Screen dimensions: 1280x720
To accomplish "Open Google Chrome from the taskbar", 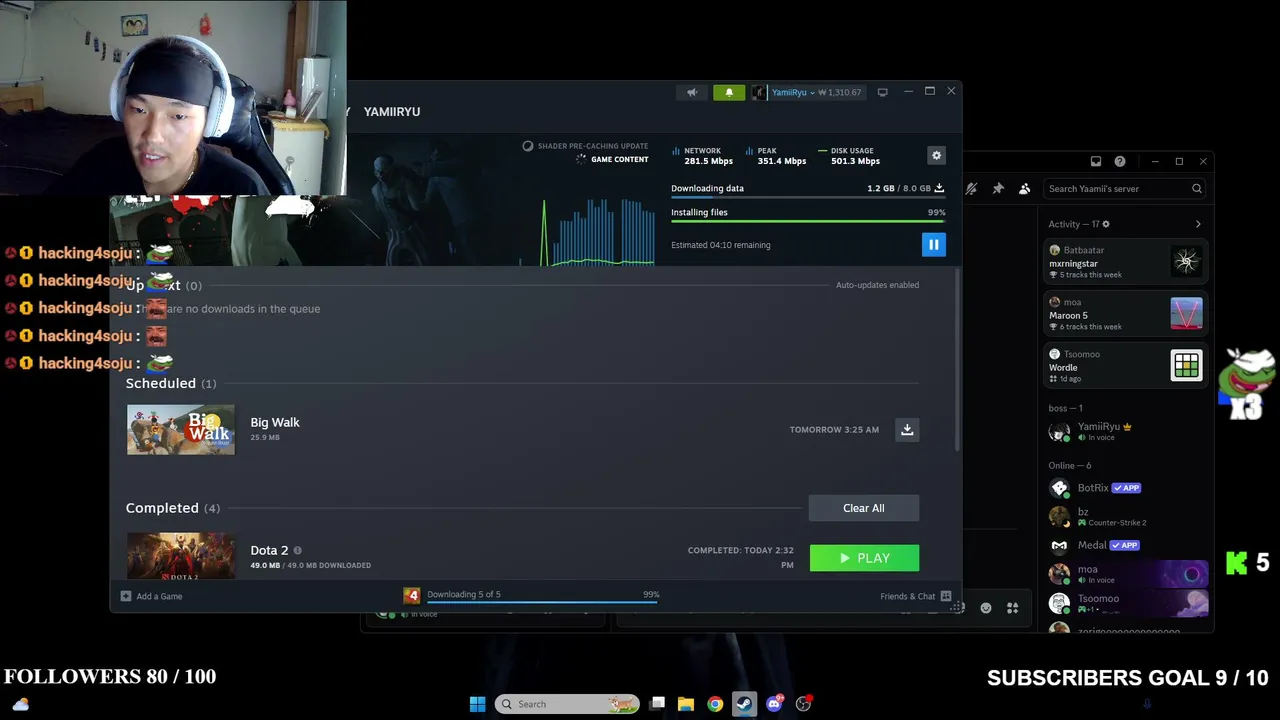I will point(715,704).
